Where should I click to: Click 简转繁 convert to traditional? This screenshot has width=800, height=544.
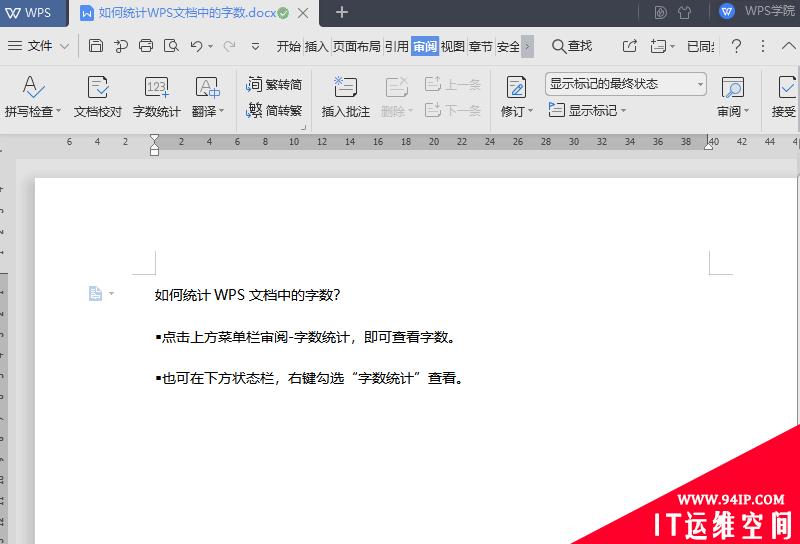(274, 110)
